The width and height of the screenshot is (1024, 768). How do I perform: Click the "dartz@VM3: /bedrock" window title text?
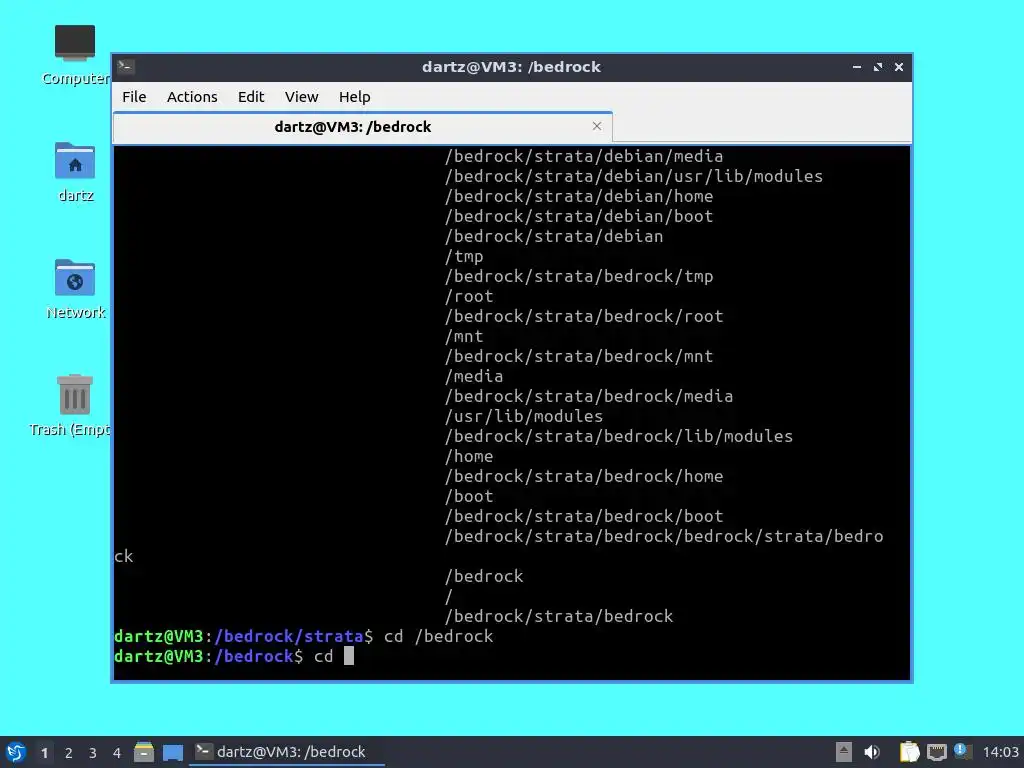coord(511,67)
